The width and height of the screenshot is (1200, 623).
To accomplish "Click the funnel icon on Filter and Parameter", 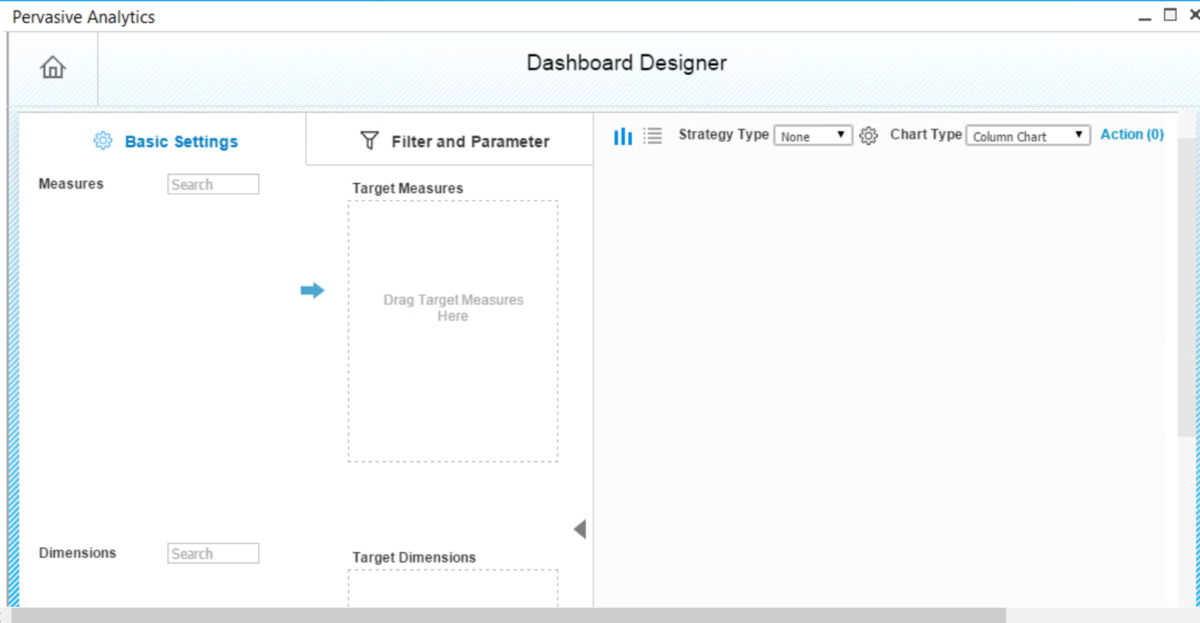I will [370, 140].
